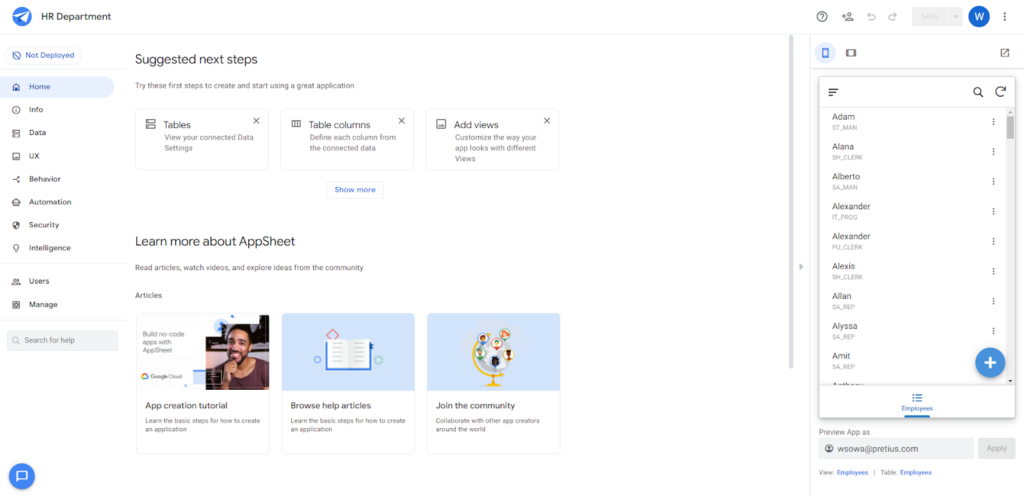The width and height of the screenshot is (1024, 496).
Task: Open the Browse help articles card
Action: (x=348, y=384)
